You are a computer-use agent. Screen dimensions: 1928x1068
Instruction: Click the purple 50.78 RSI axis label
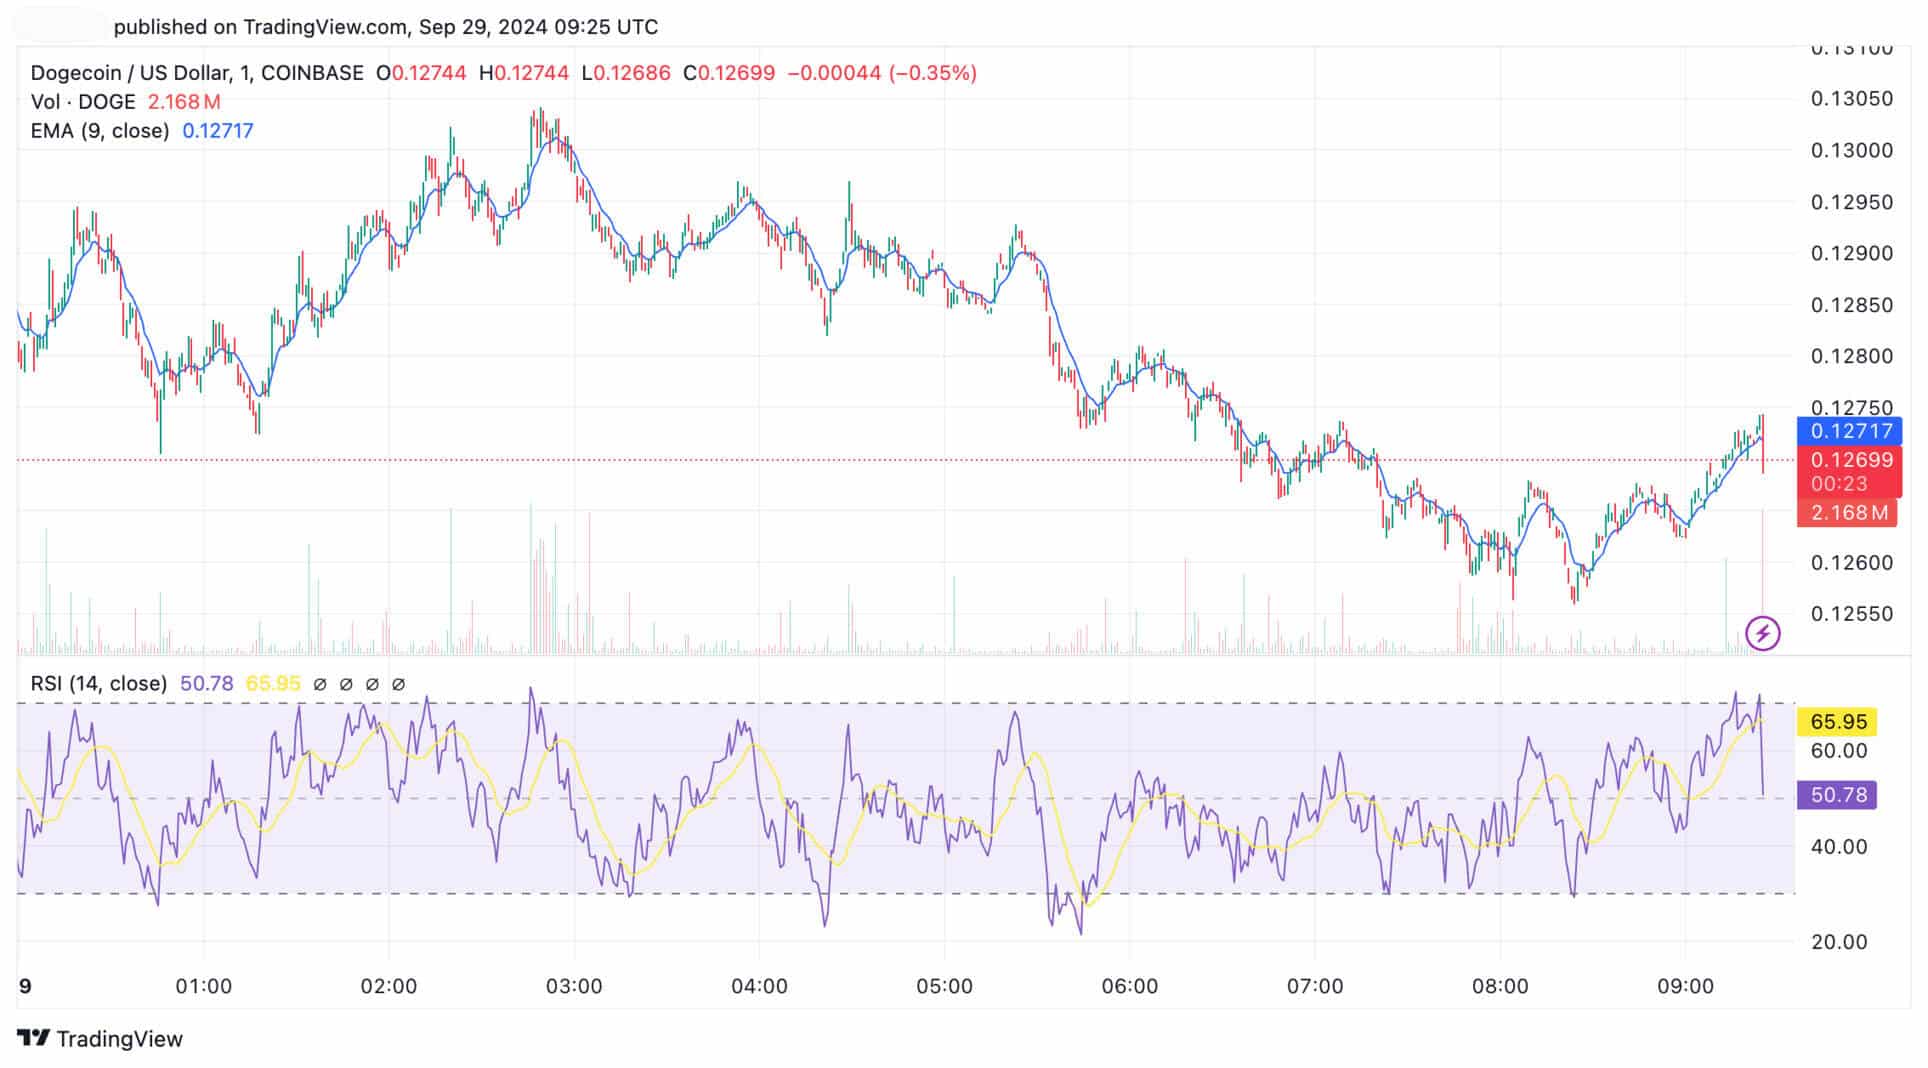pos(1838,795)
